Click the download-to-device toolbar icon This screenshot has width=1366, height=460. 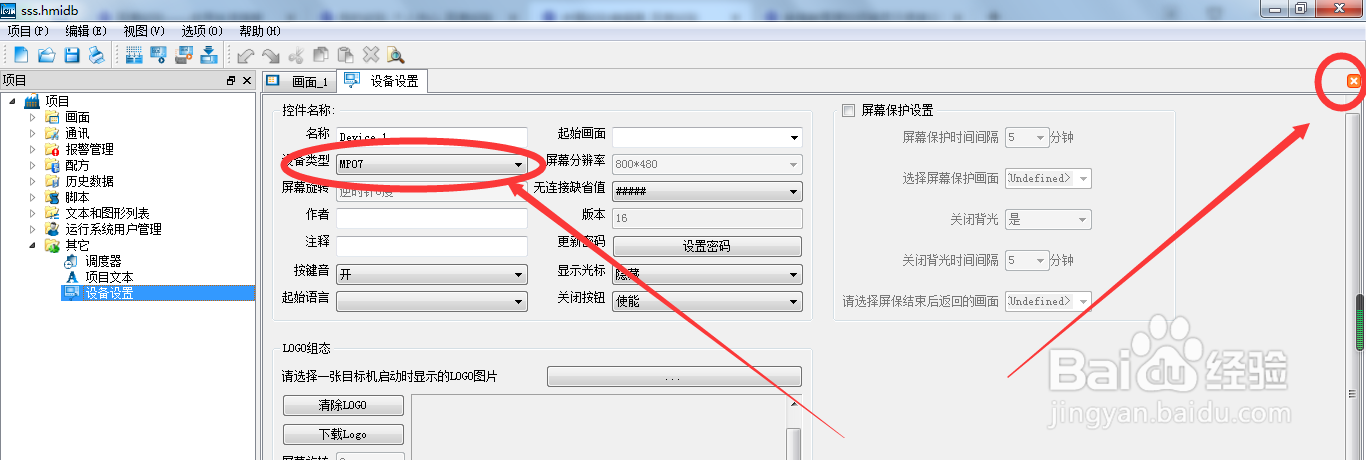(209, 55)
